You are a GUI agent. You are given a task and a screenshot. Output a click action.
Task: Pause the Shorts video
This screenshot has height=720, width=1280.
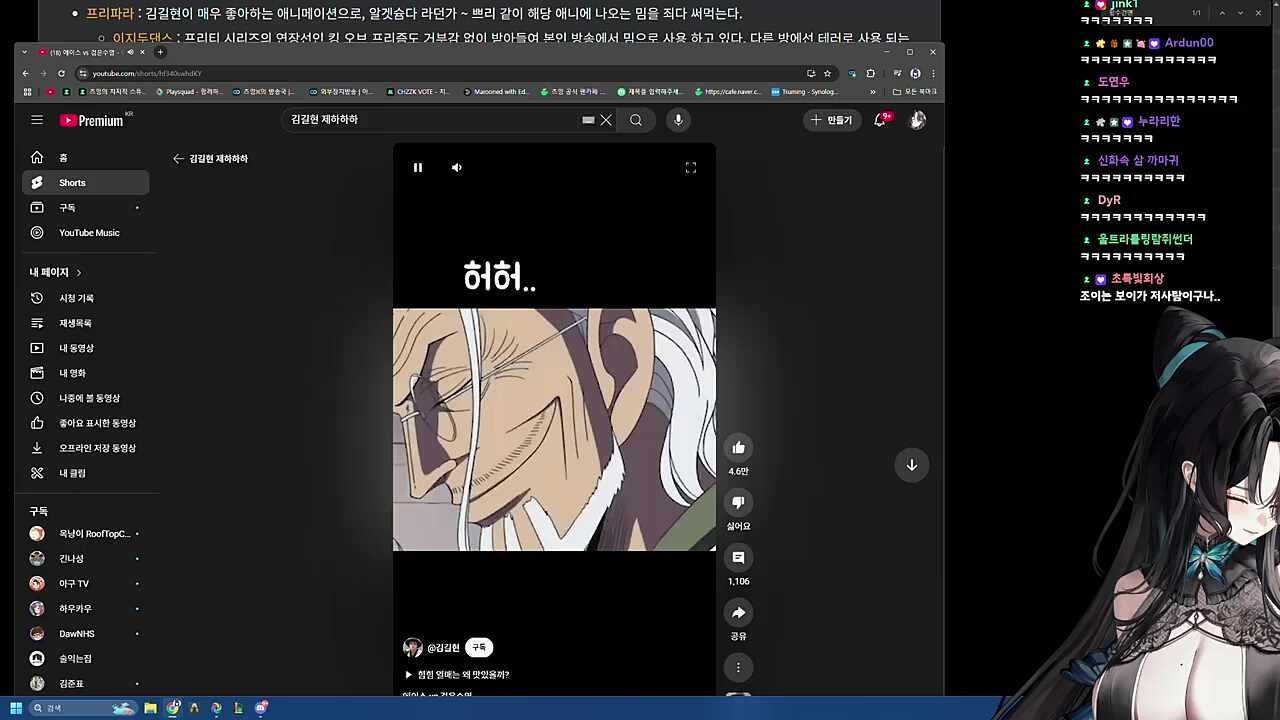click(x=418, y=167)
